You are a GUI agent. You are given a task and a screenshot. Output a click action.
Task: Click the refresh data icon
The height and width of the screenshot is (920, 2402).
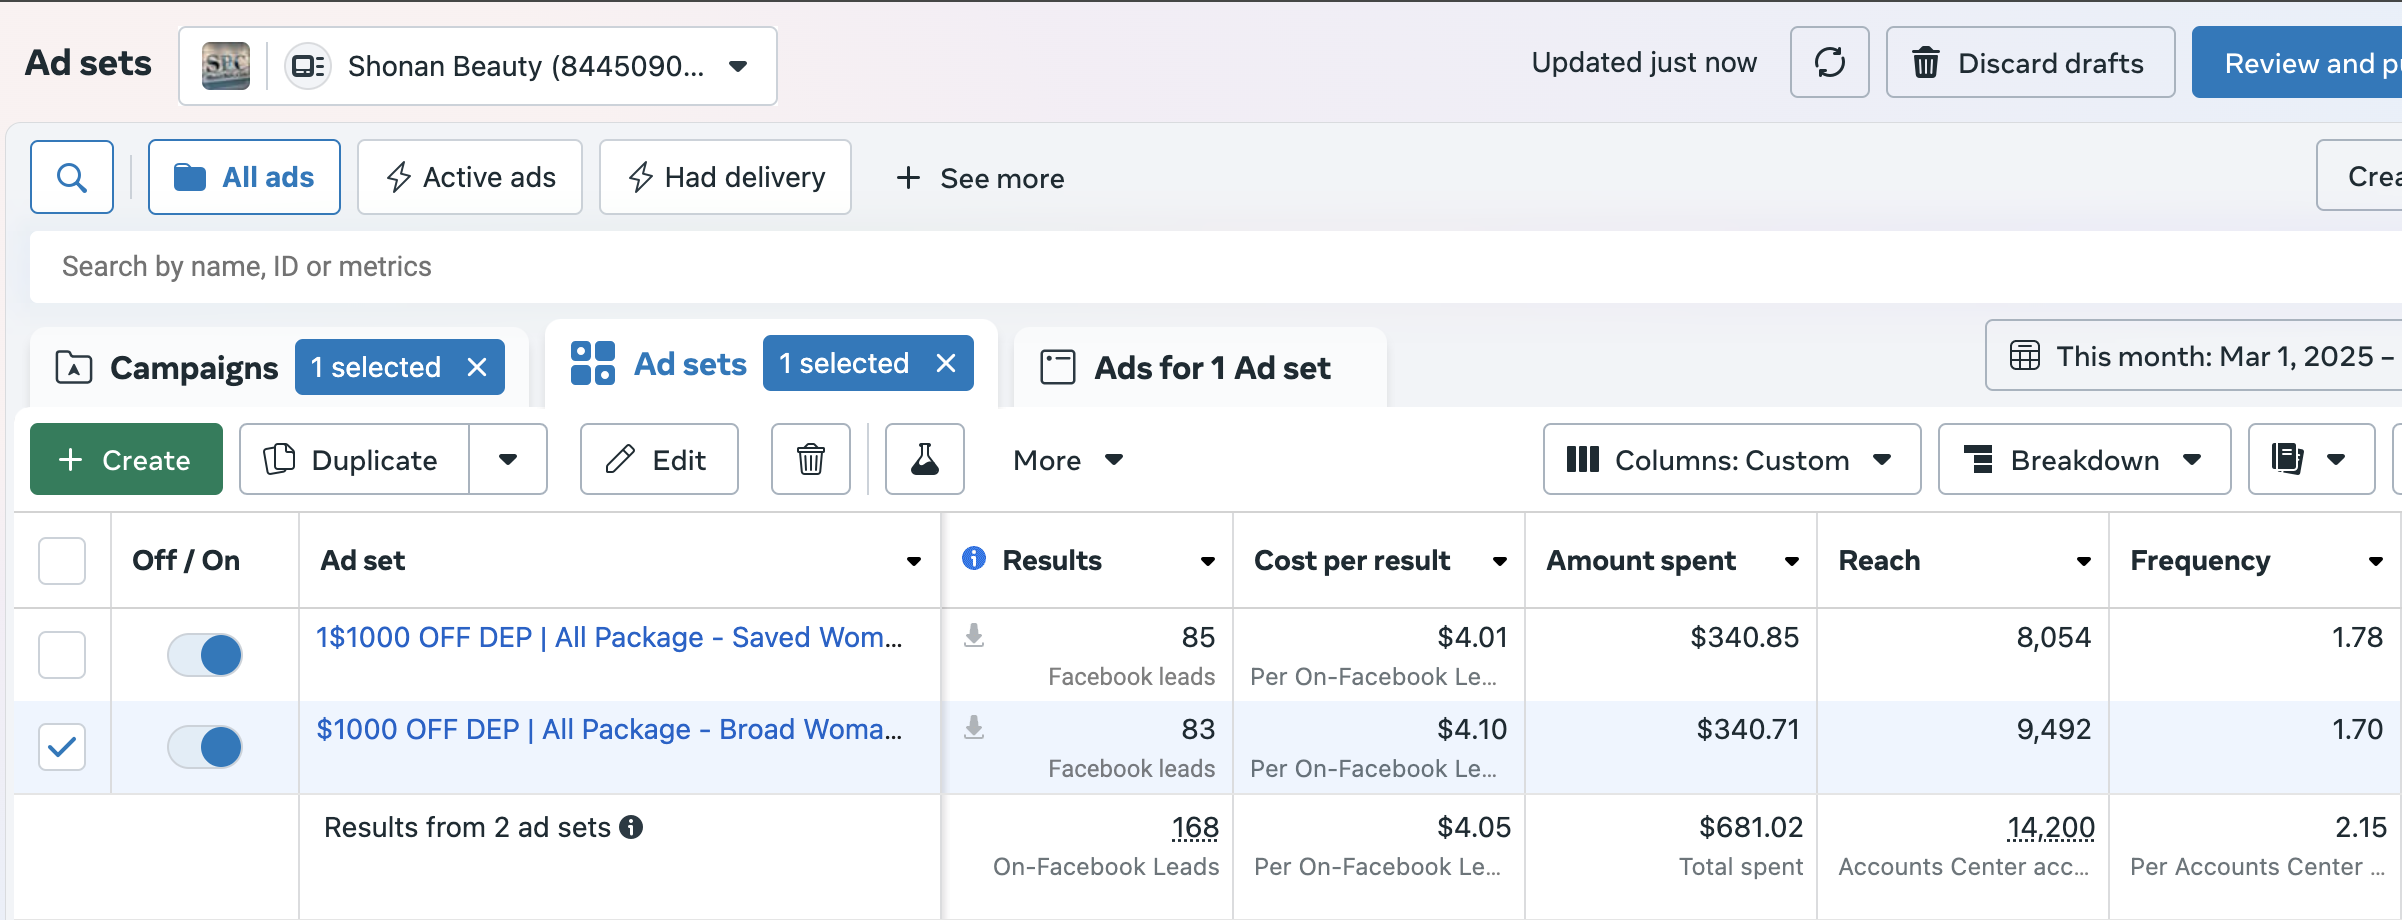[x=1829, y=63]
